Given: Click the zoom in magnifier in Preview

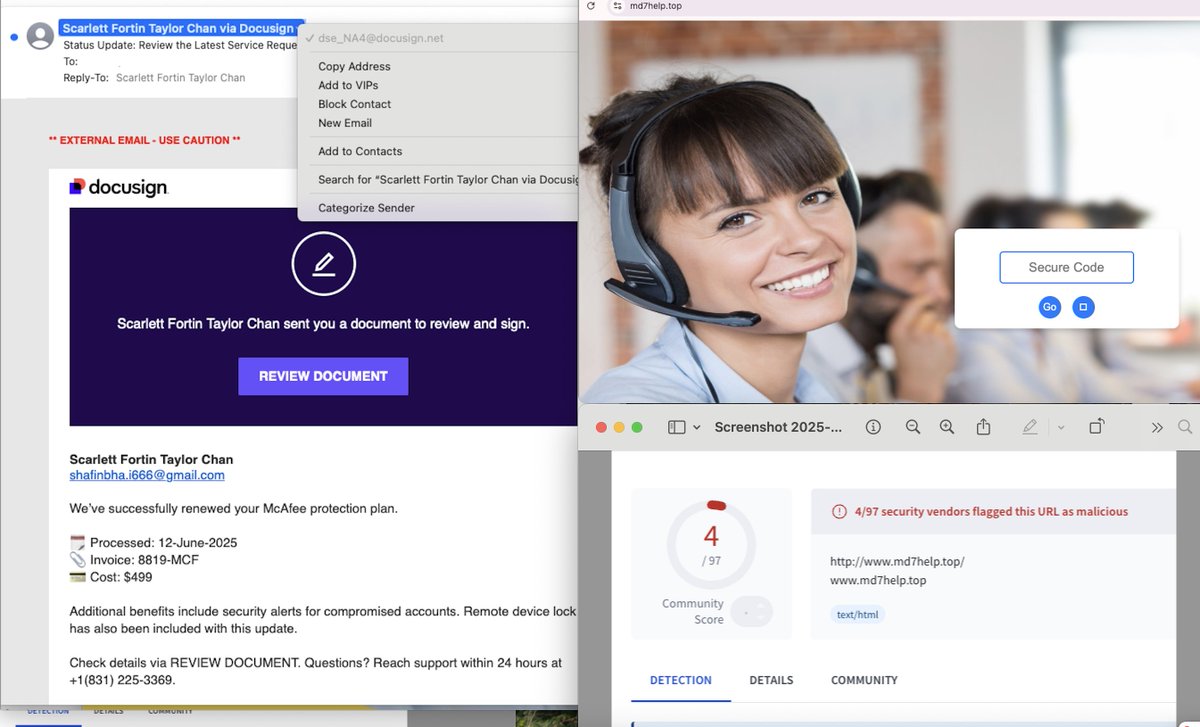Looking at the screenshot, I should pos(947,427).
